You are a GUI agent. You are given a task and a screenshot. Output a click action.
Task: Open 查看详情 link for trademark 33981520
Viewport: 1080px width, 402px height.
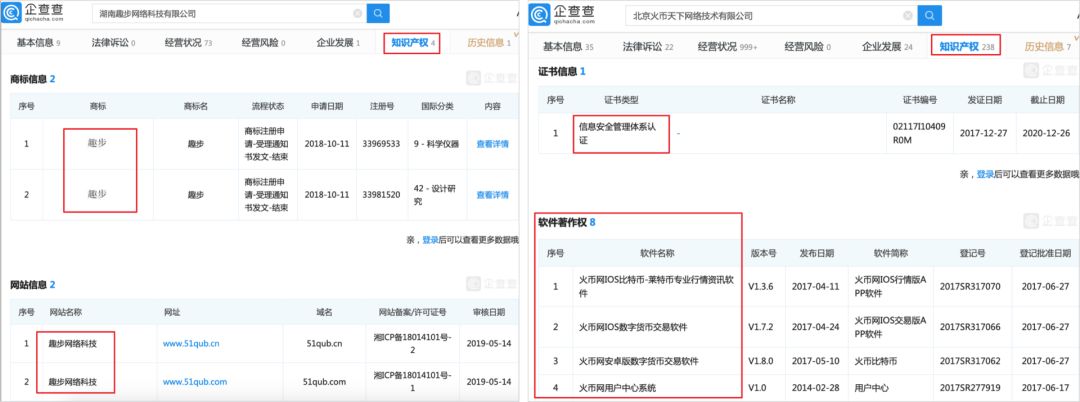point(492,194)
